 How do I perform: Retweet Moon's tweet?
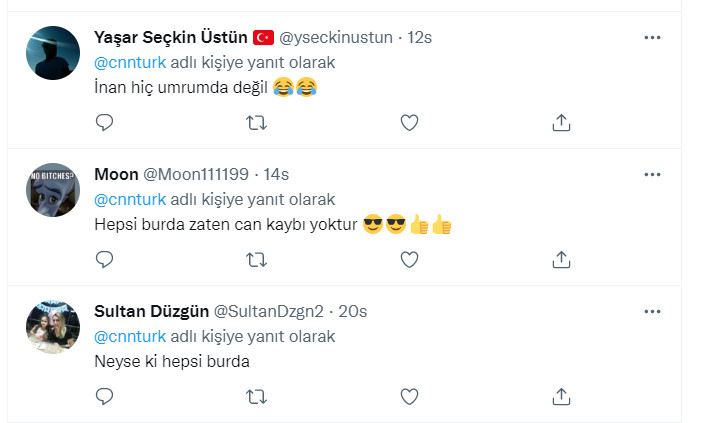pyautogui.click(x=257, y=259)
